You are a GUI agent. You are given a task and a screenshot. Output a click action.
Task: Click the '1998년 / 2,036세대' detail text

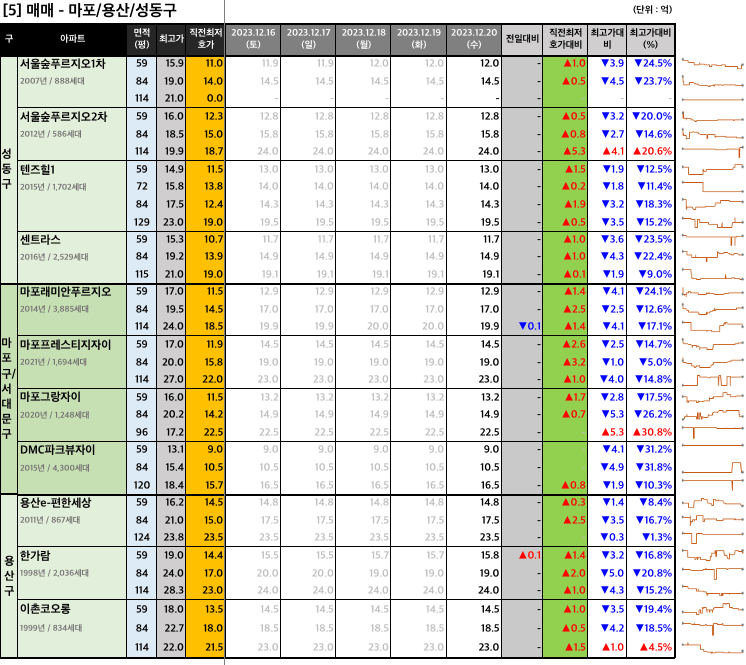54,573
